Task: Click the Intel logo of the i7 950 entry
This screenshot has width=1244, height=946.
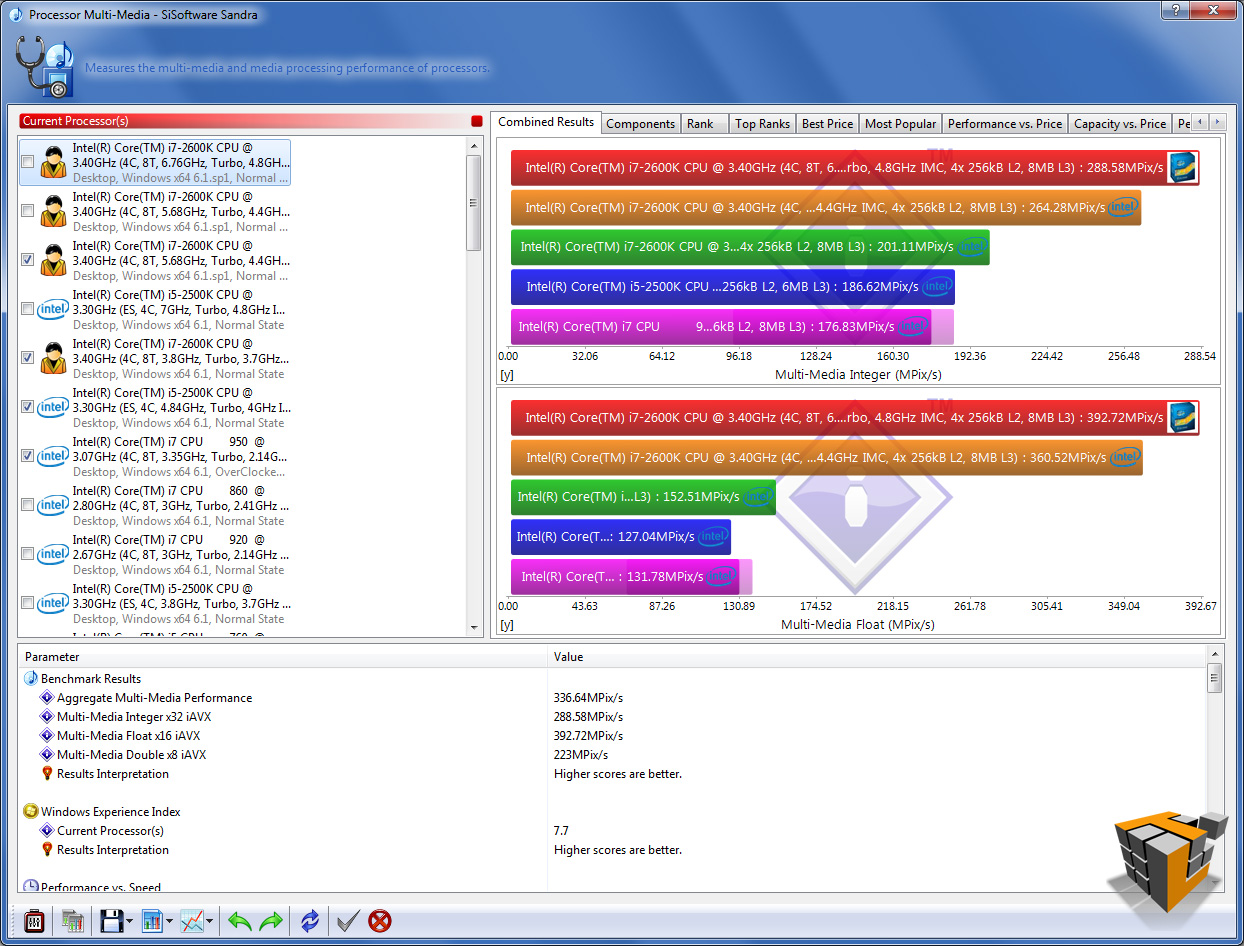Action: click(53, 455)
